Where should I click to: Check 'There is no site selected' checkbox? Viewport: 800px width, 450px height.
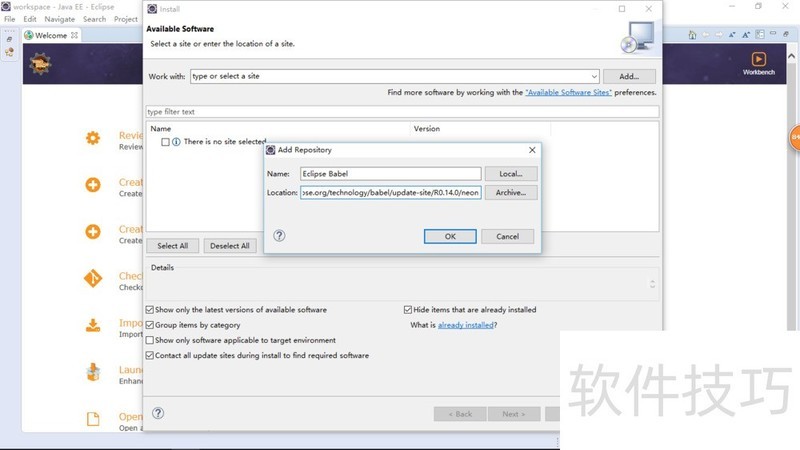tap(165, 142)
